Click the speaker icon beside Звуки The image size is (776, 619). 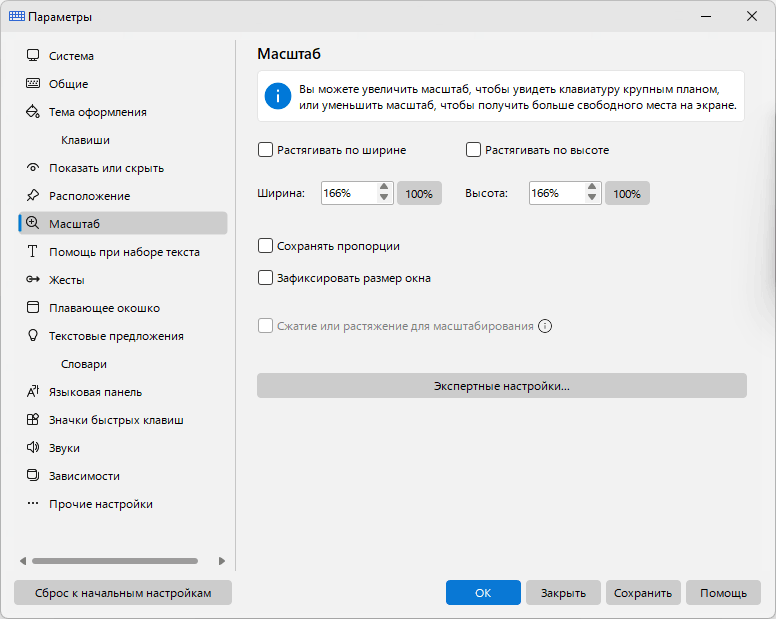[x=33, y=447]
